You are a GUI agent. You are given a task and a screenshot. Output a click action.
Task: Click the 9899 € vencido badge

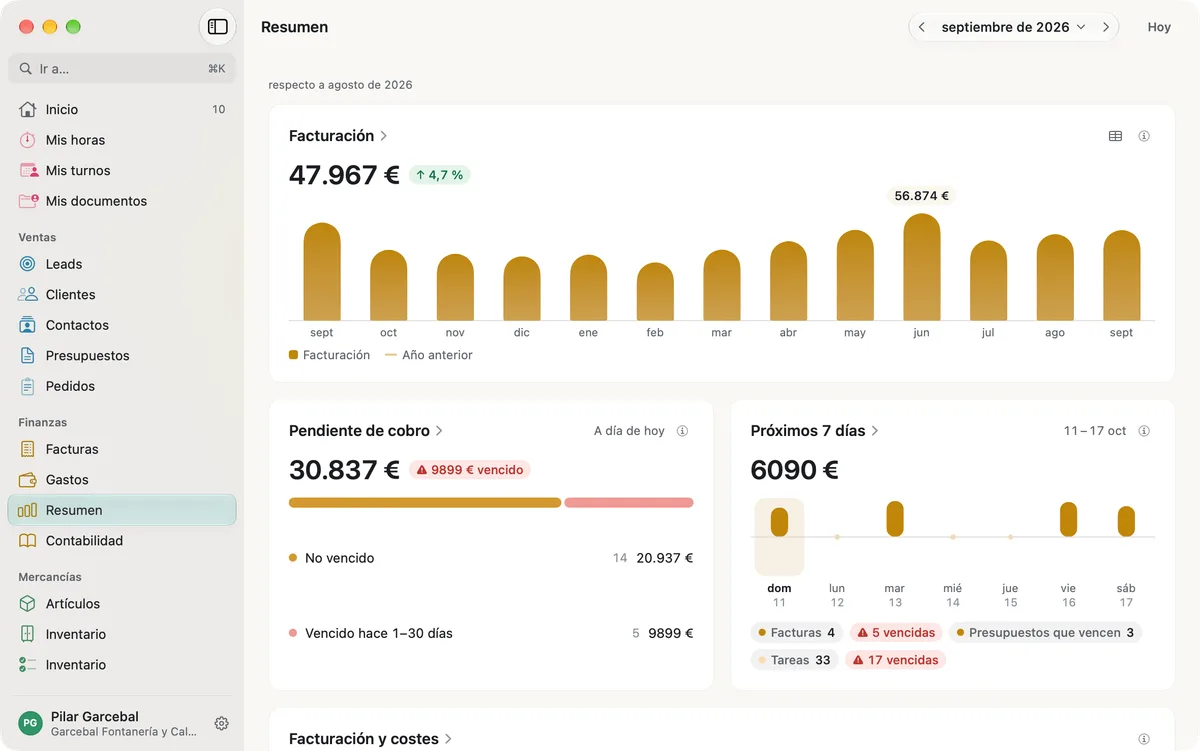pyautogui.click(x=469, y=470)
